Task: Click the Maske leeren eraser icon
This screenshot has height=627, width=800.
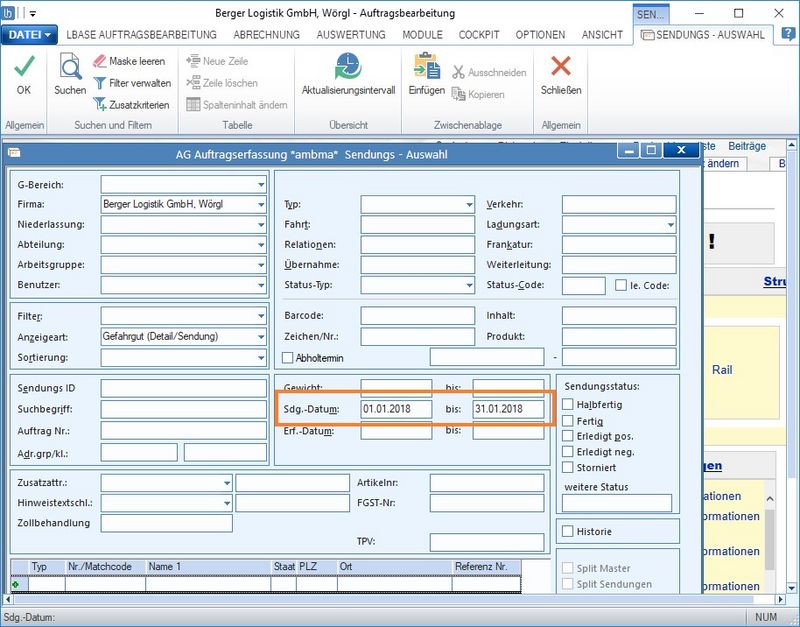Action: tap(99, 61)
